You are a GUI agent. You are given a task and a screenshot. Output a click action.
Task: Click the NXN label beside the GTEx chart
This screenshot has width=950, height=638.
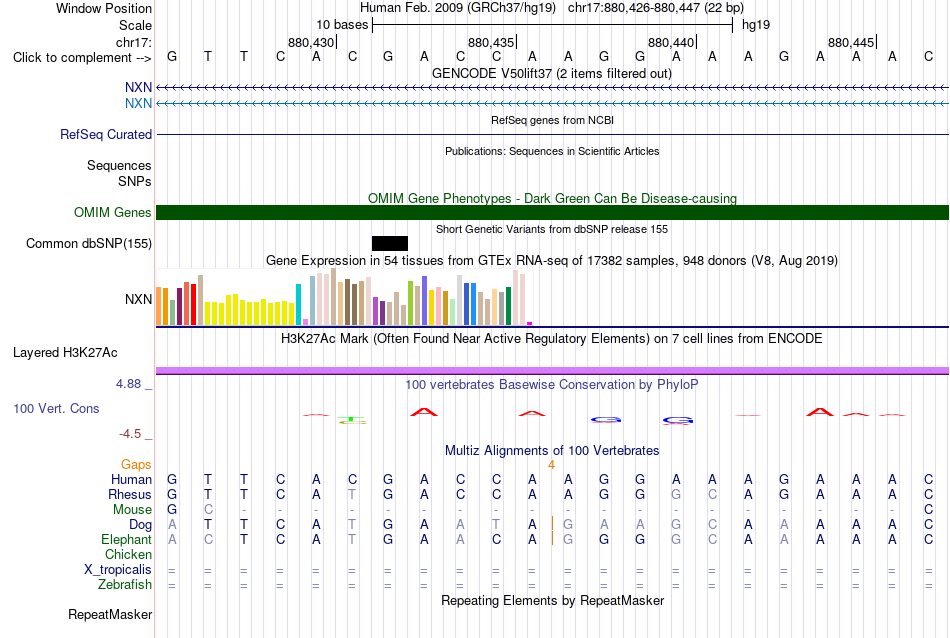(x=138, y=299)
